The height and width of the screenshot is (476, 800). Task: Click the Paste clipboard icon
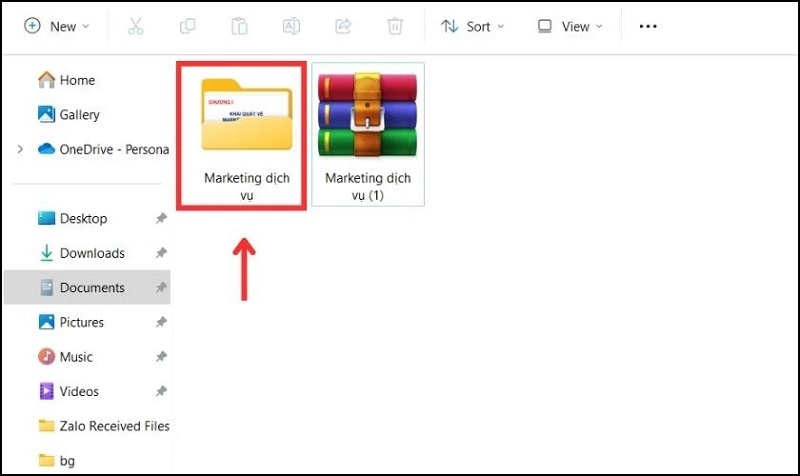239,27
